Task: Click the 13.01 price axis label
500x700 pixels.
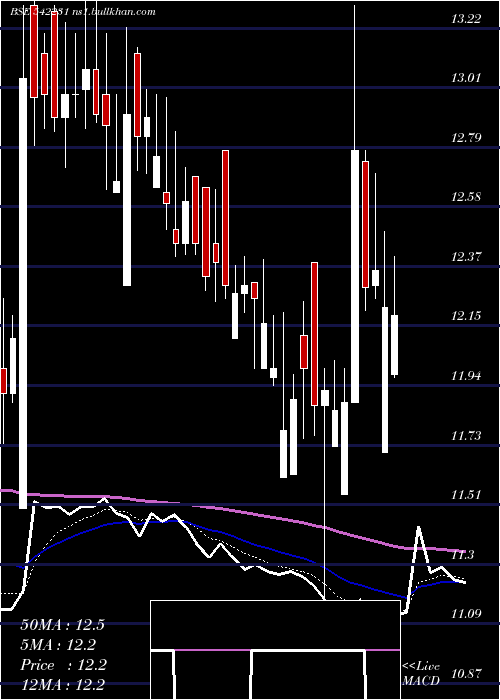Action: pos(467,78)
